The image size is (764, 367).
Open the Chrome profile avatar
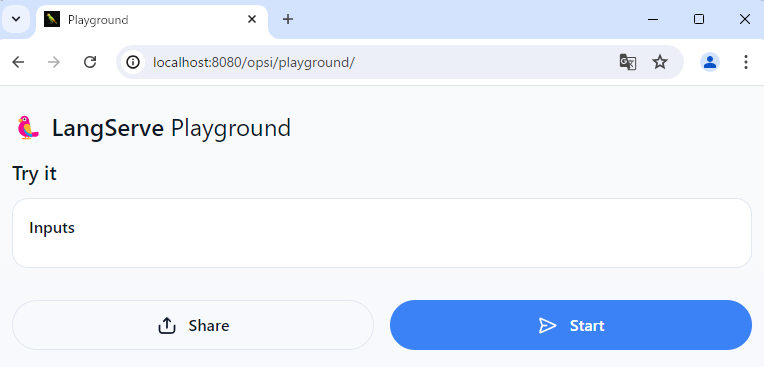click(x=710, y=62)
